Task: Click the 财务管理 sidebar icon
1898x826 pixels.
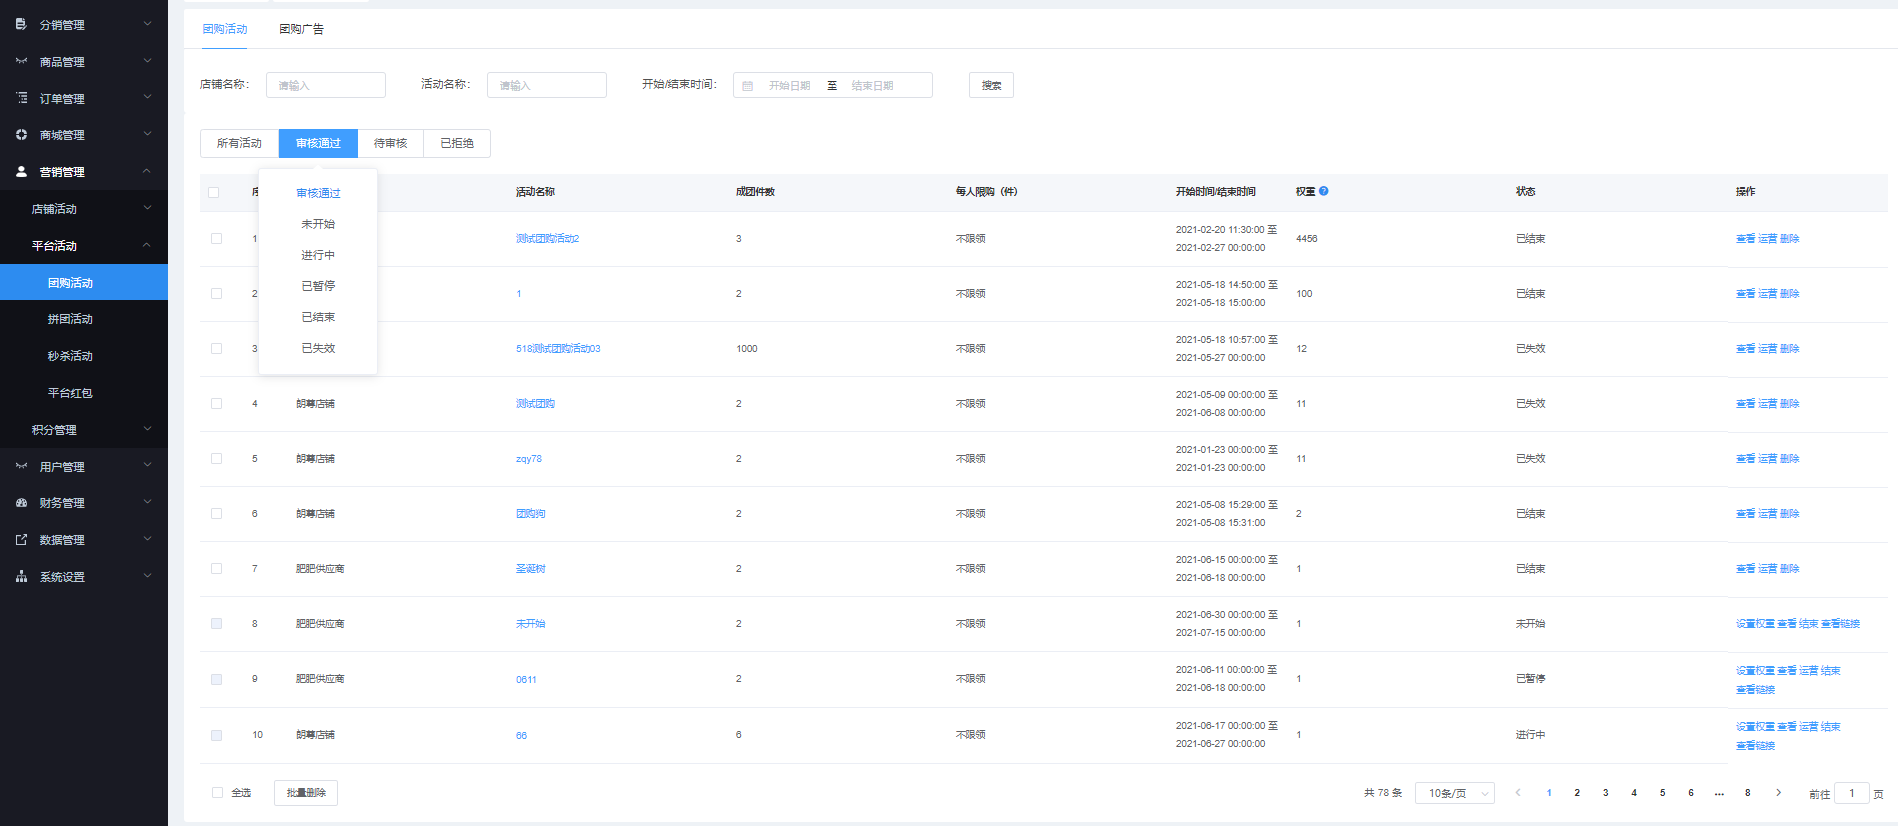Action: [x=21, y=503]
